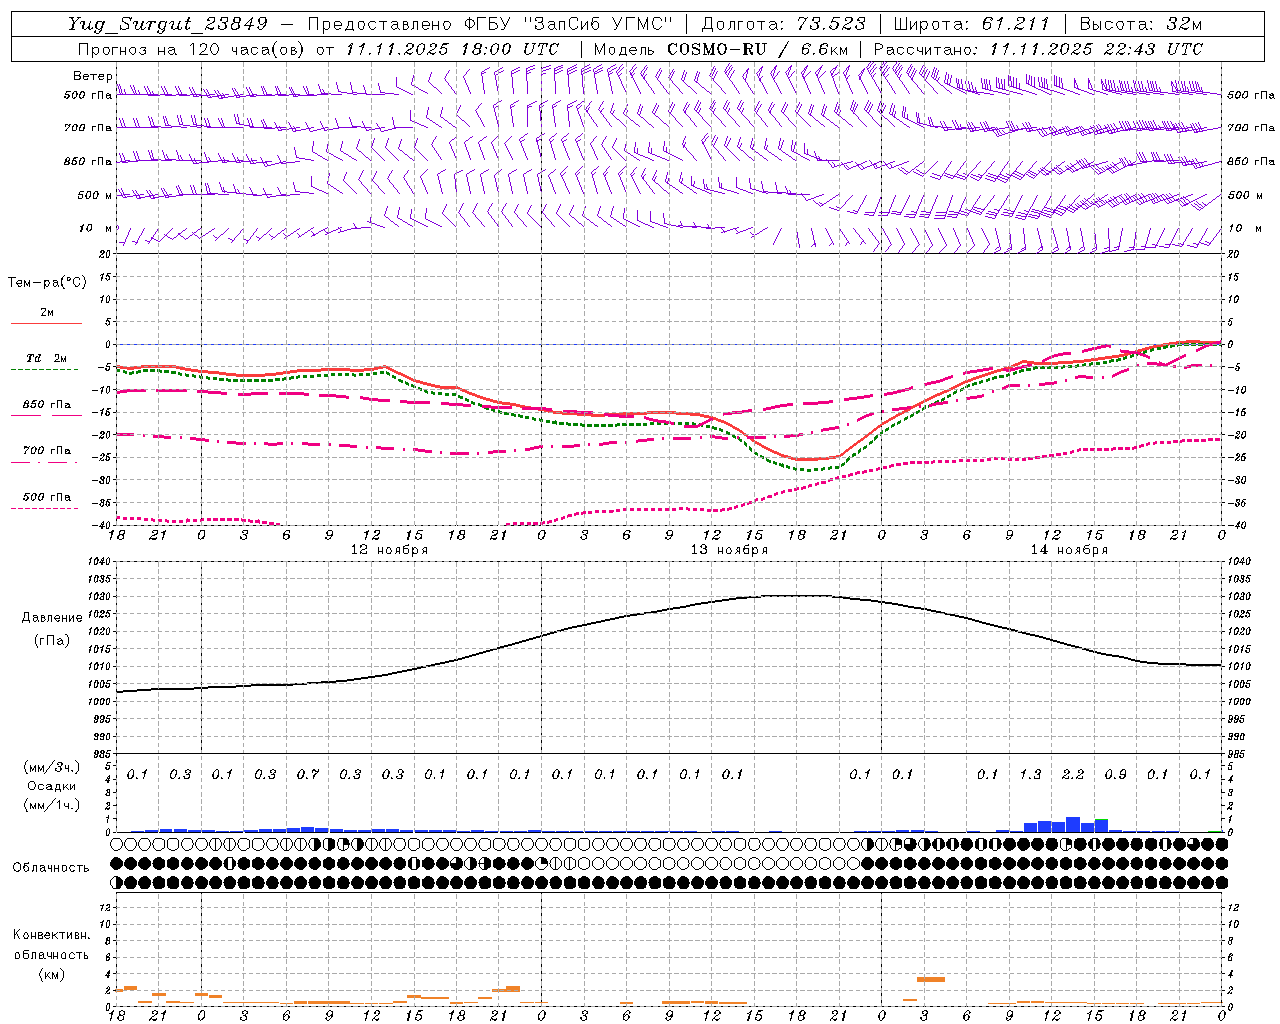
Task: Select the text ФГБУ "ЗапСиб УГМС"
Action: coord(567,24)
